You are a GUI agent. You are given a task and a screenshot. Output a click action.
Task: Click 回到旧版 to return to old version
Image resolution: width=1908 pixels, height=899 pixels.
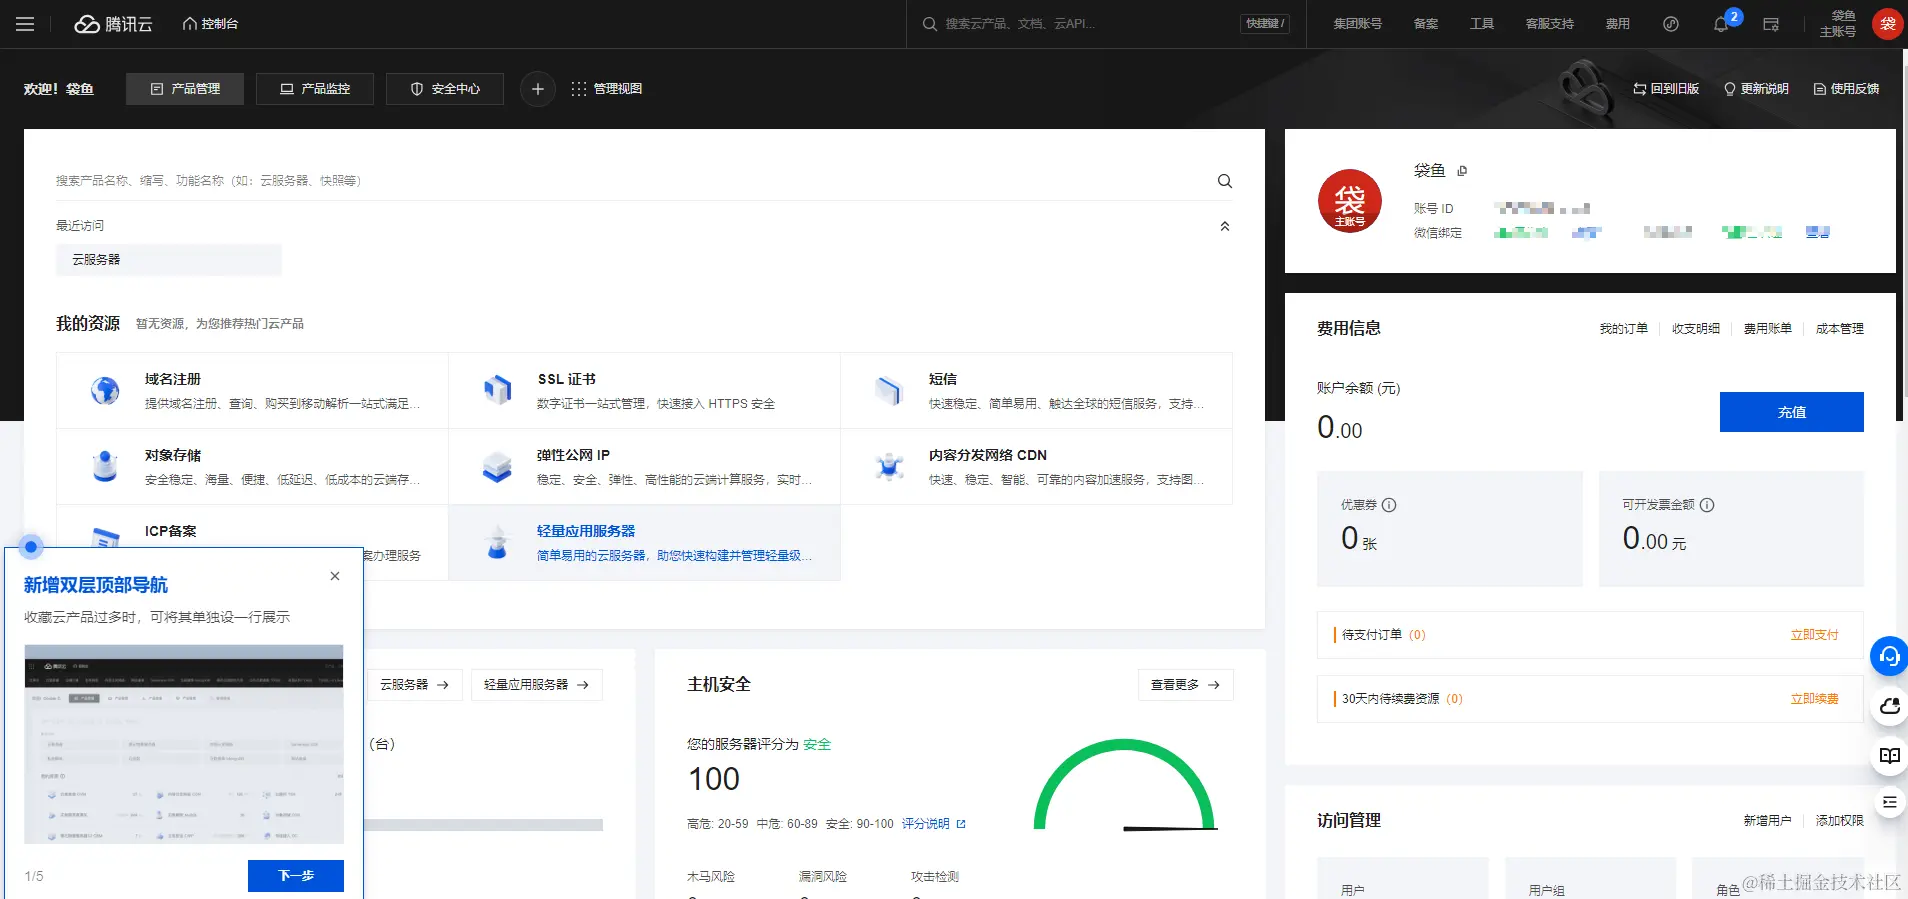pos(1666,89)
